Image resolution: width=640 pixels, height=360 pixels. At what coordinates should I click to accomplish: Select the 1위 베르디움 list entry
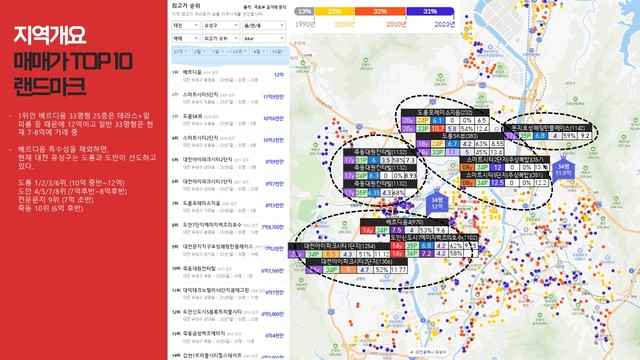tap(228, 76)
